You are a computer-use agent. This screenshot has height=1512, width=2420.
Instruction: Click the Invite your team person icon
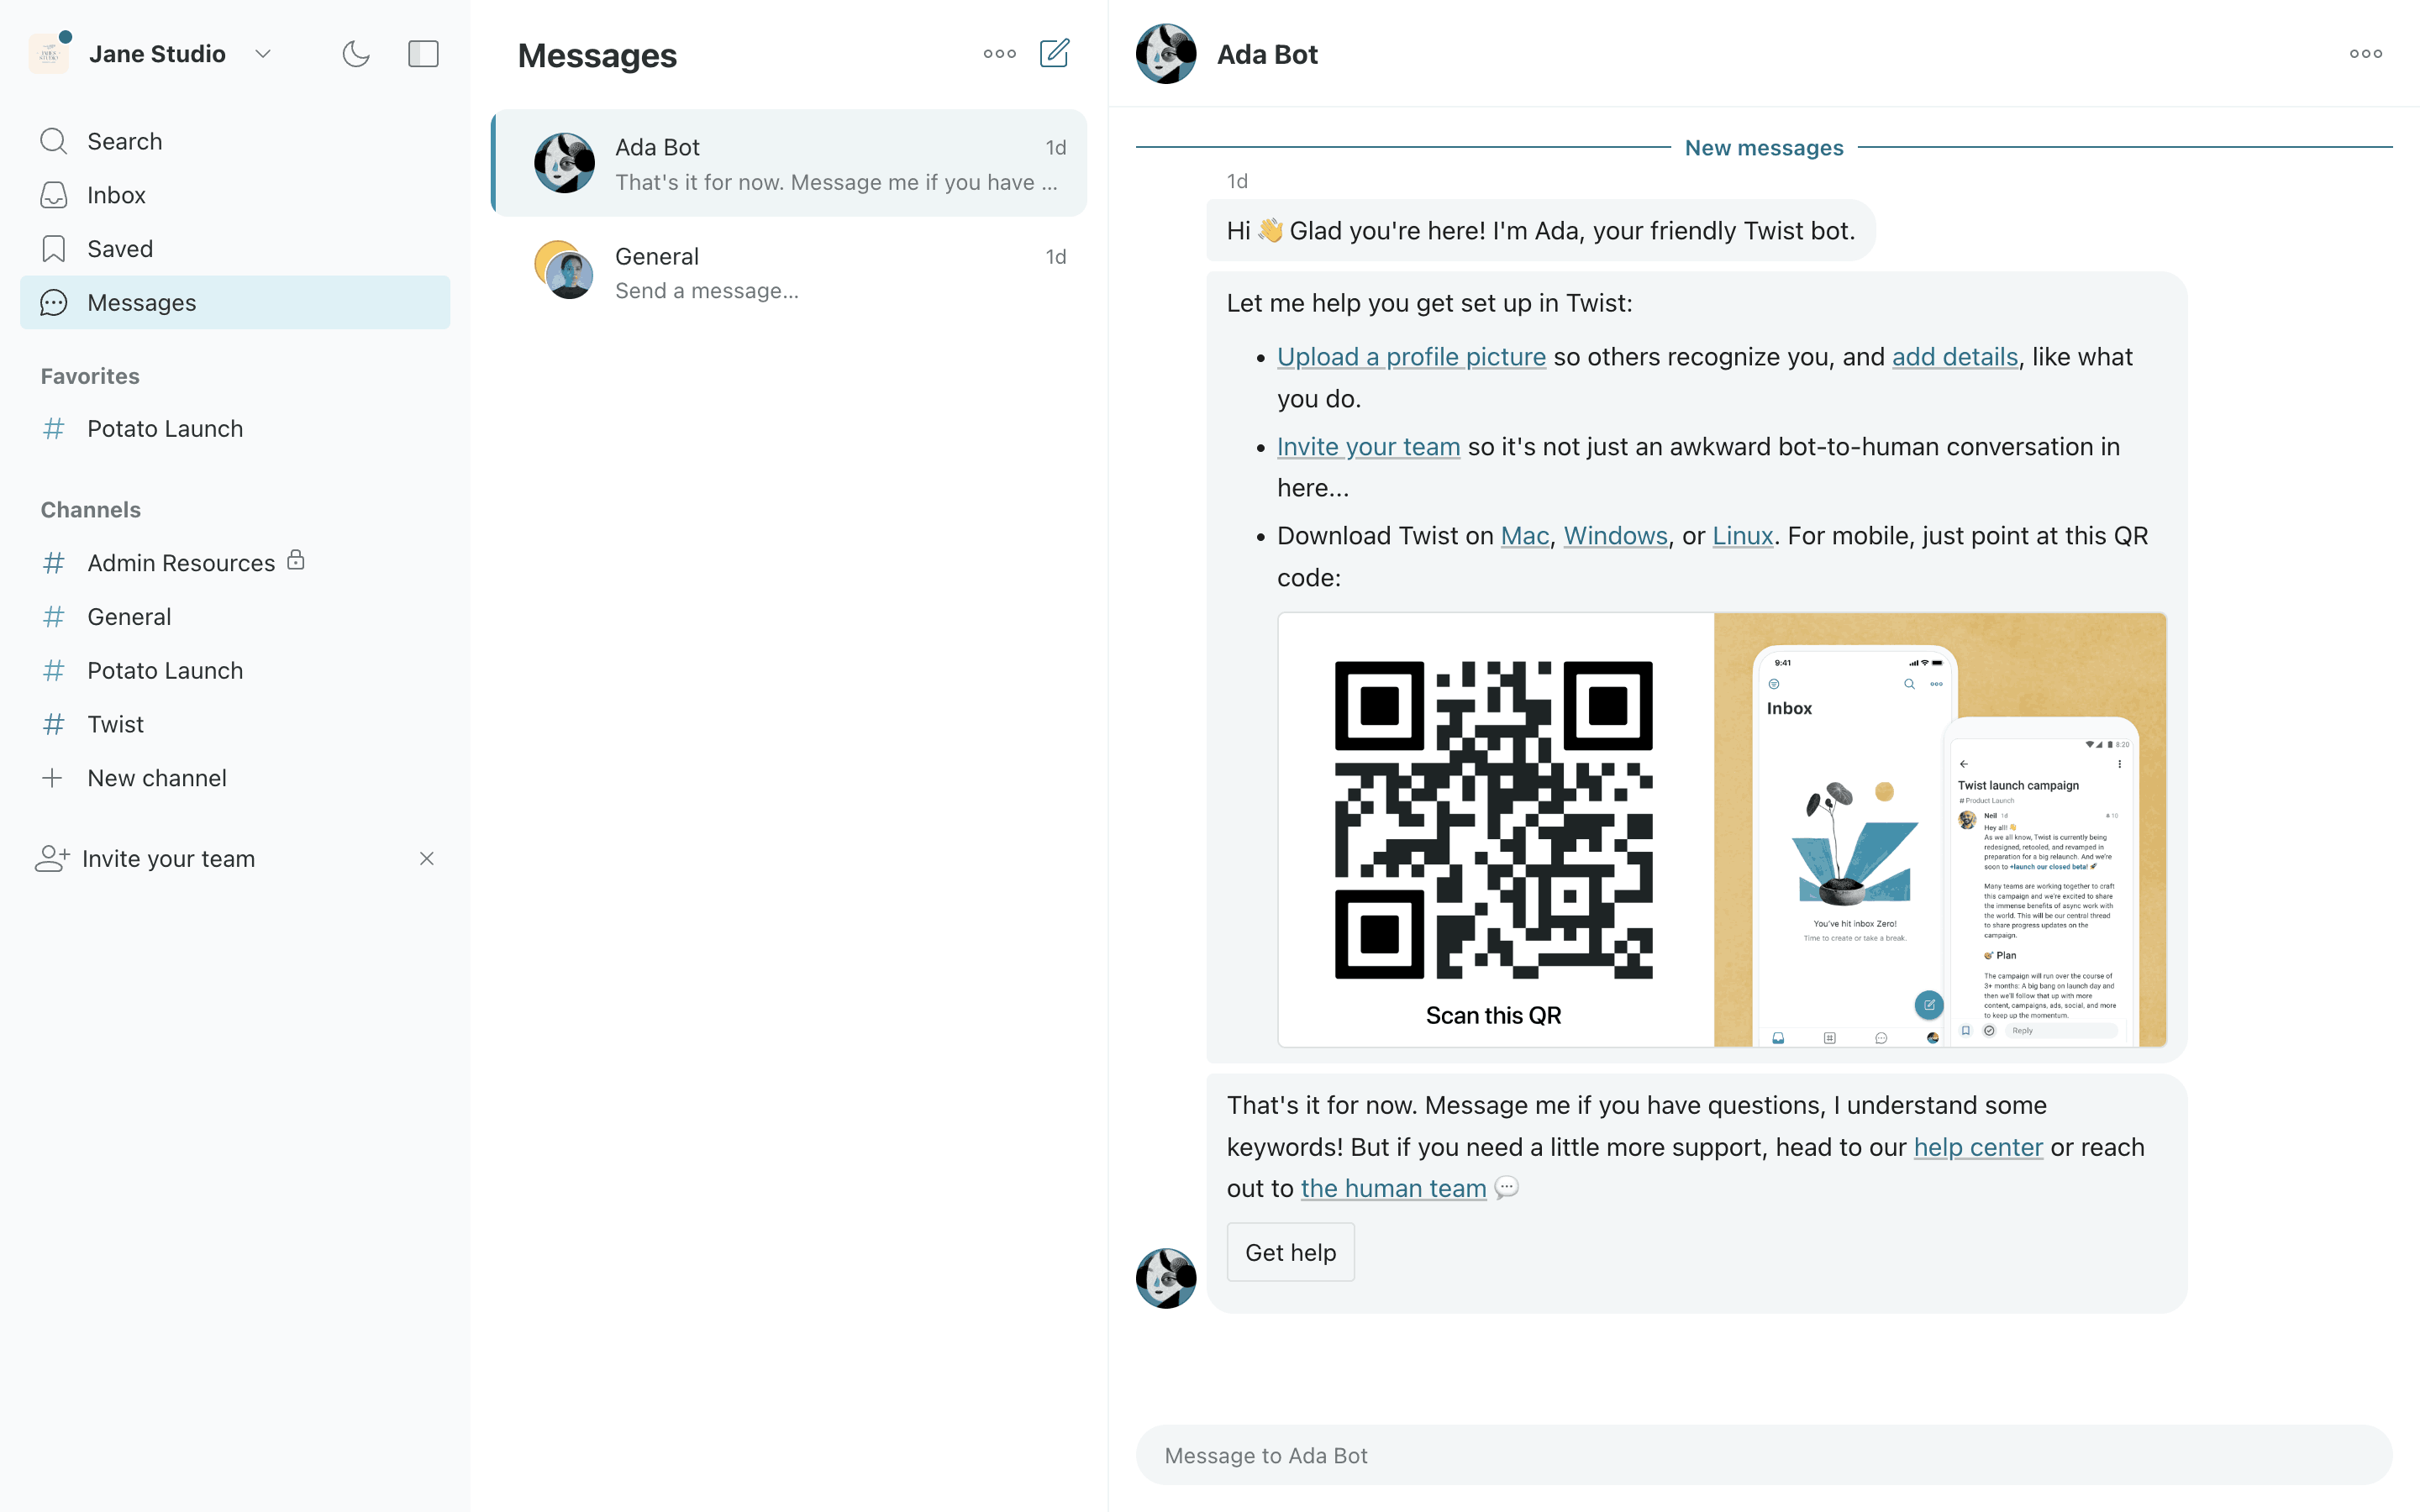click(52, 858)
